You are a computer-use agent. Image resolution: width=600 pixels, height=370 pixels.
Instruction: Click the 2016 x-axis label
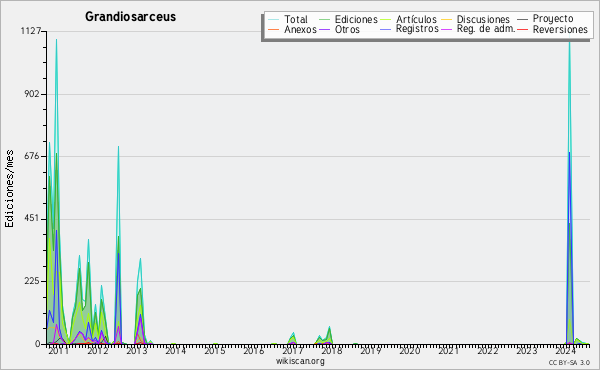(254, 351)
